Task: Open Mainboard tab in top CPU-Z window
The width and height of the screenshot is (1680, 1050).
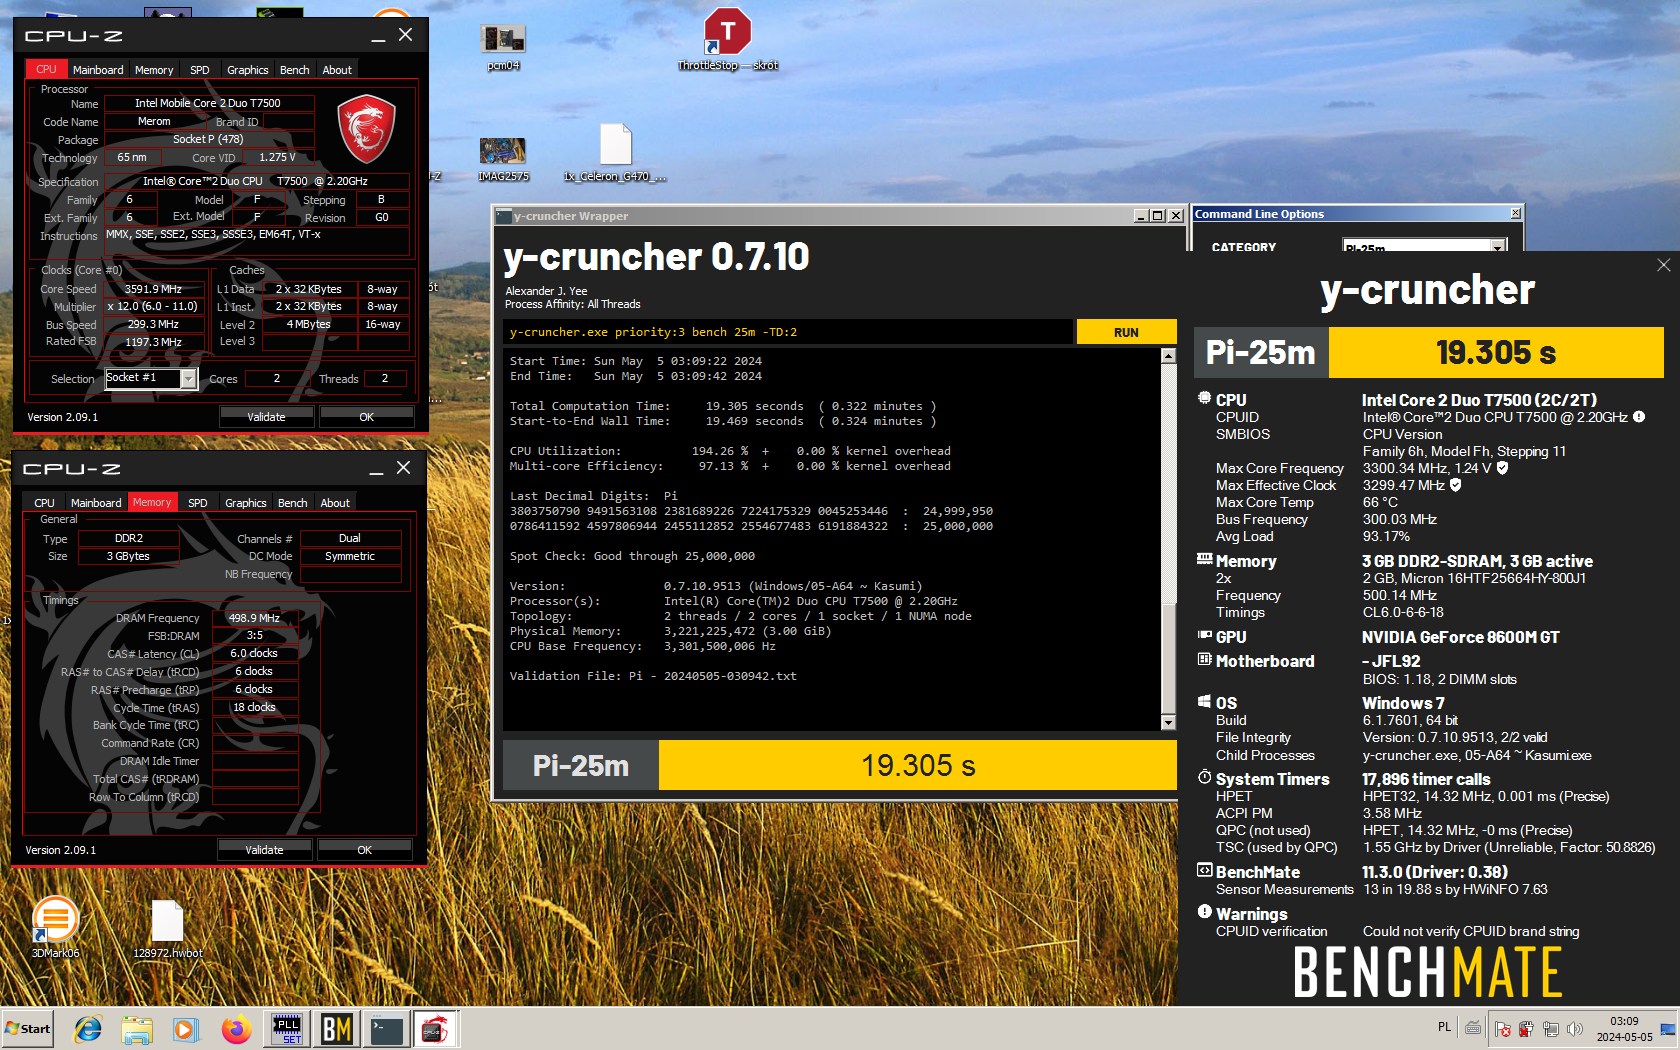Action: coord(98,70)
